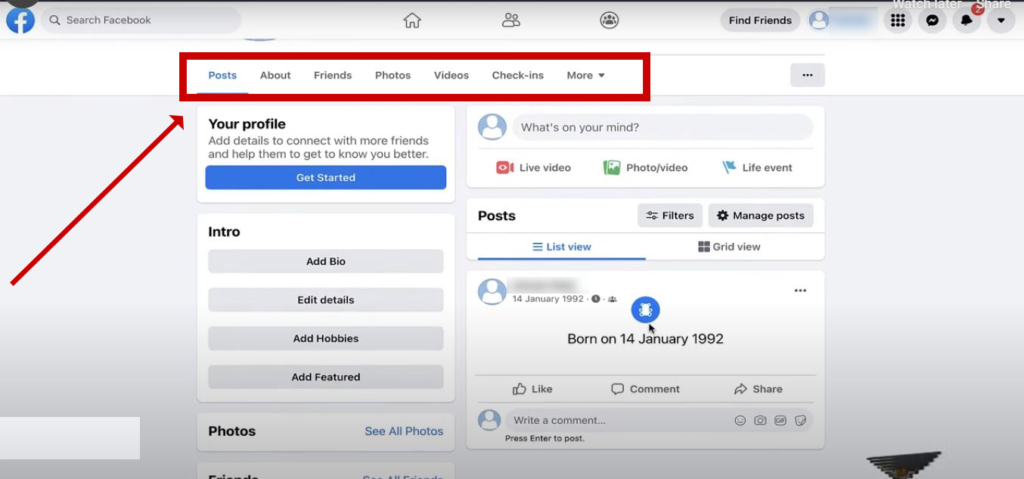Switch to Grid view

point(729,247)
